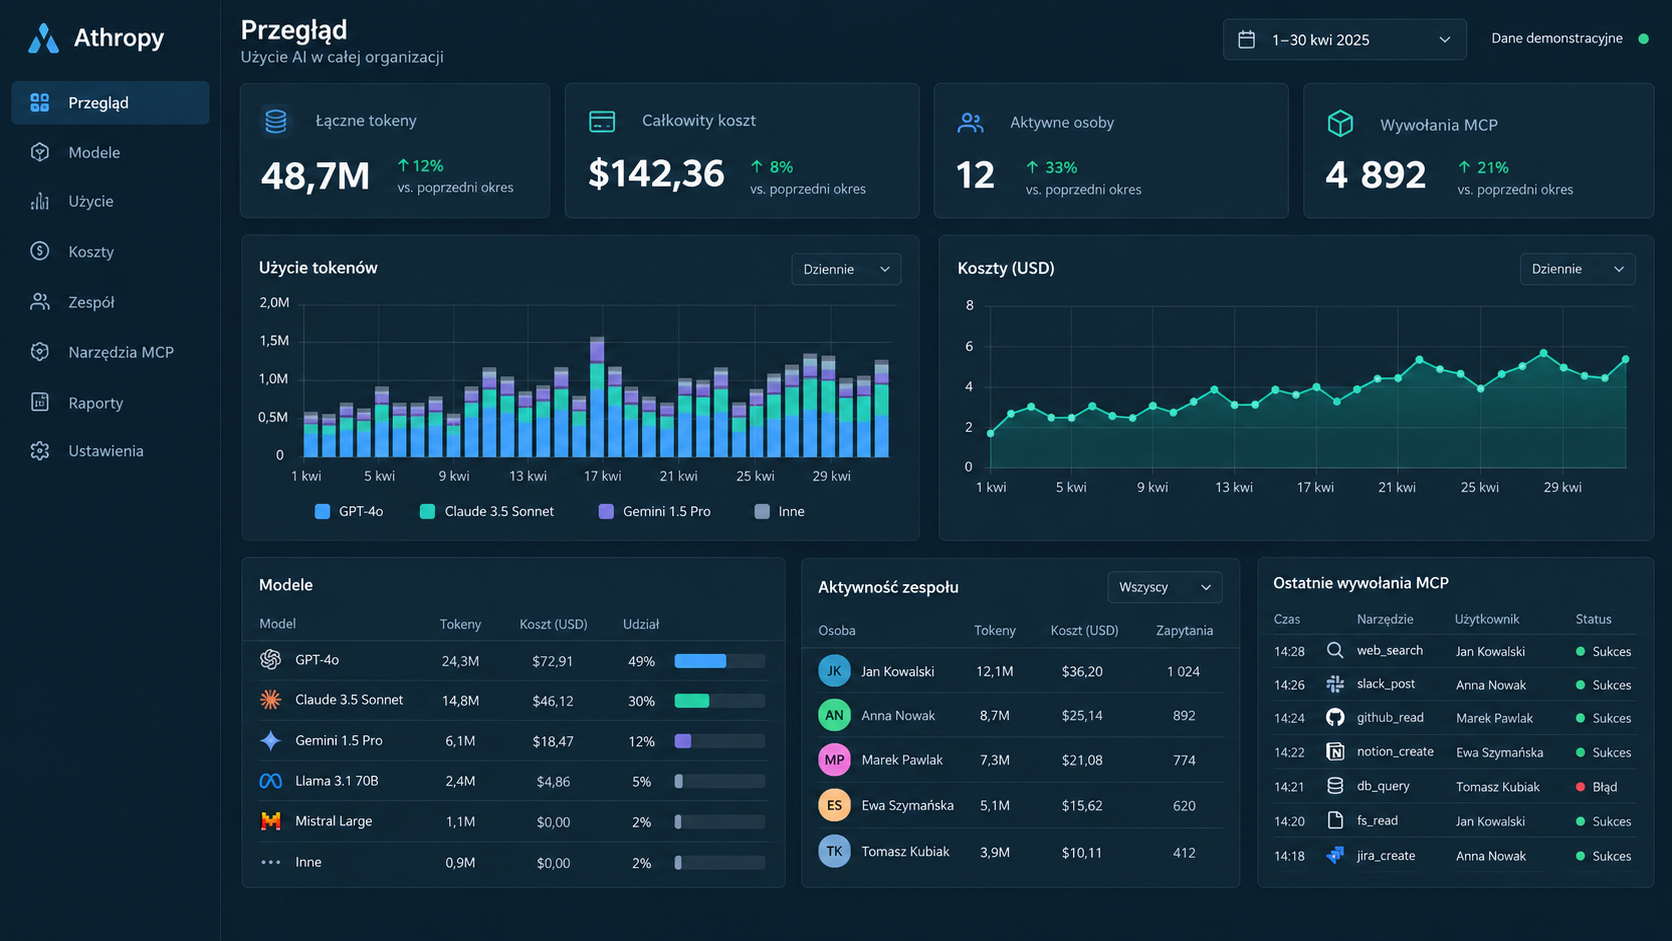Click the fs_read file icon

click(x=1335, y=820)
